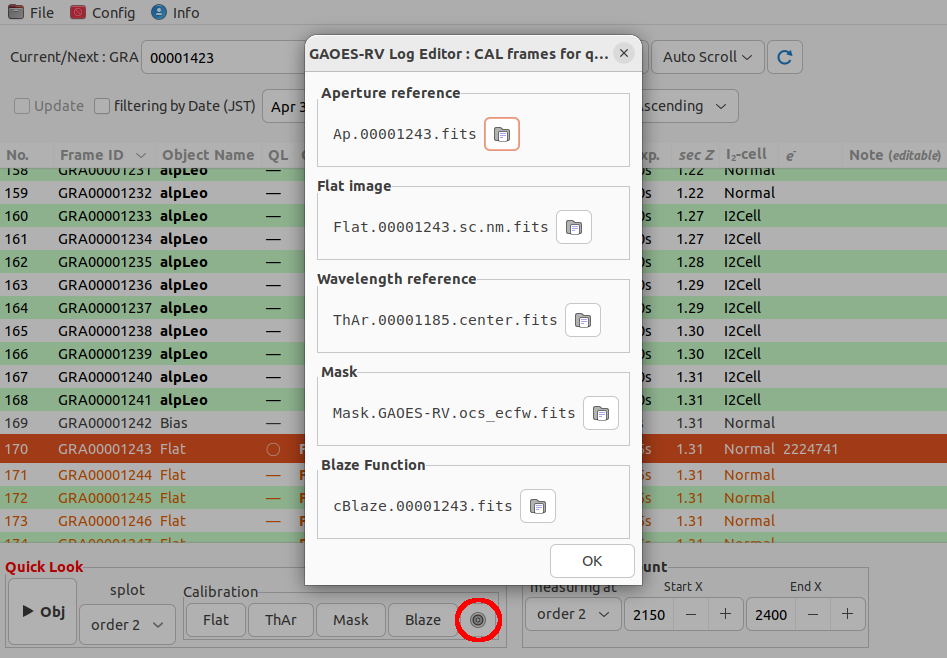Screen dimensions: 947x658
Task: Open the measuring at order 2 dropdown
Action: click(573, 614)
